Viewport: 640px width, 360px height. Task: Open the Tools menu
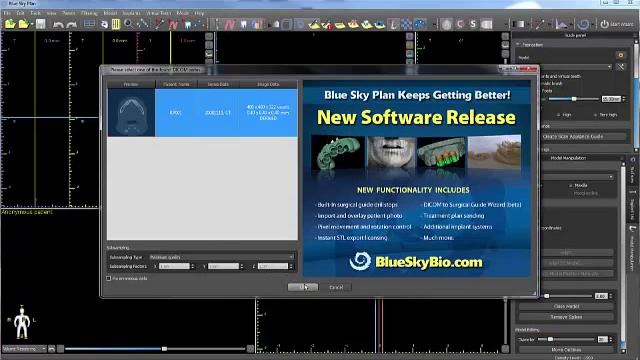tap(36, 13)
